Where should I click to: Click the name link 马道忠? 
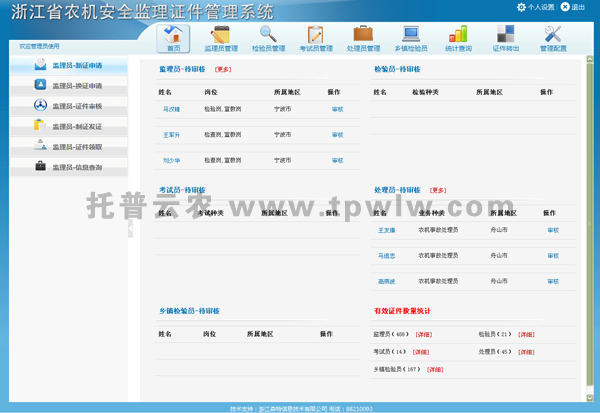(x=388, y=256)
